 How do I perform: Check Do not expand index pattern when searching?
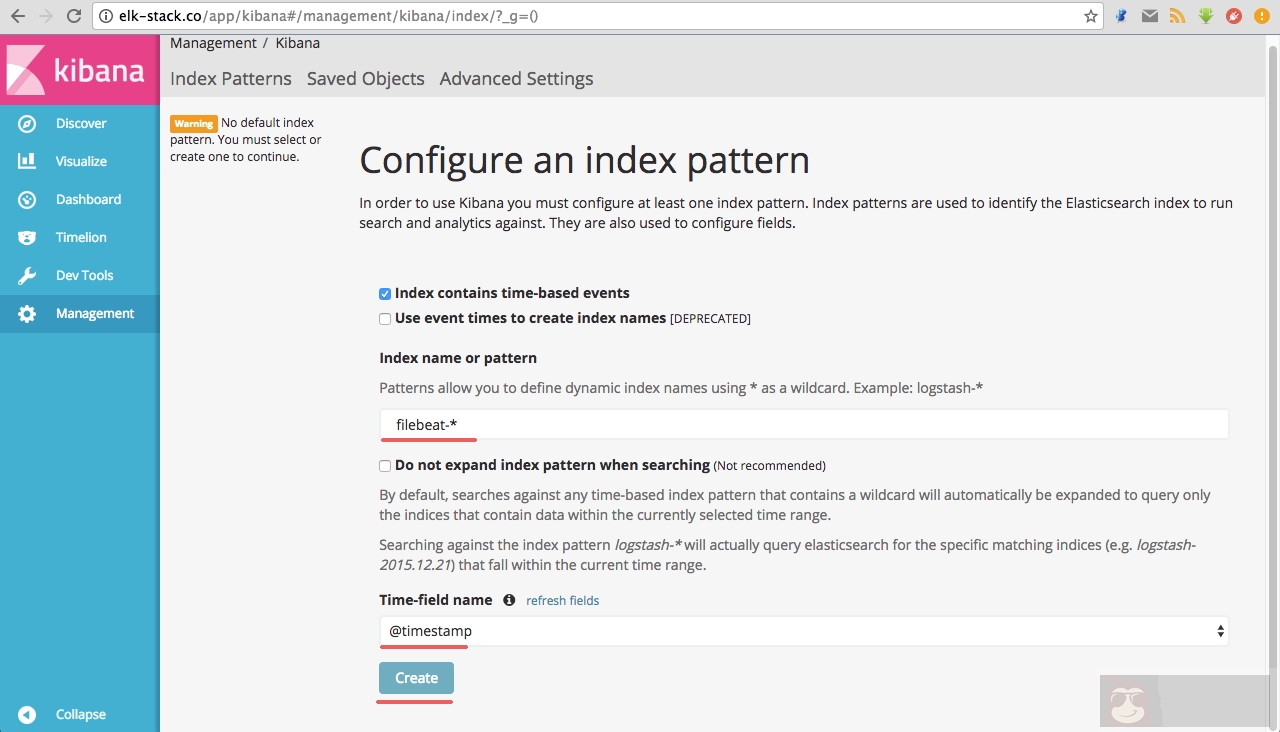[x=385, y=466]
